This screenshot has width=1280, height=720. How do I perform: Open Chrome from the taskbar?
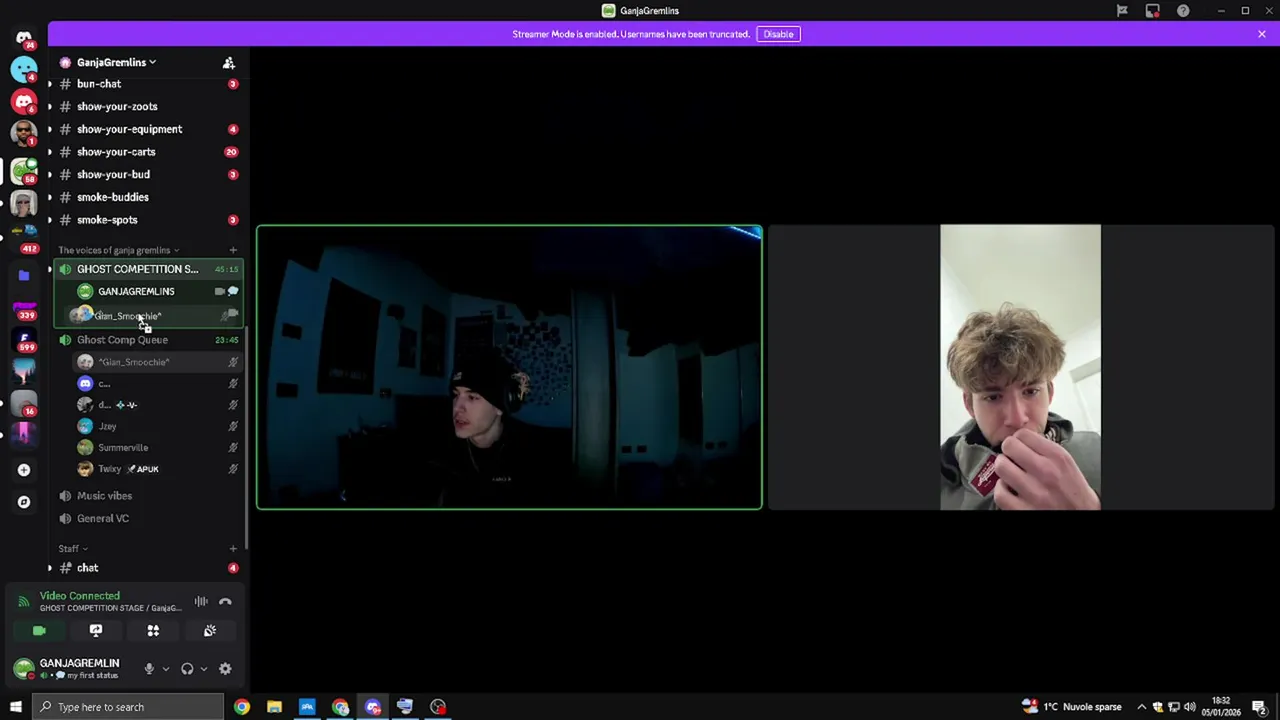tap(242, 707)
